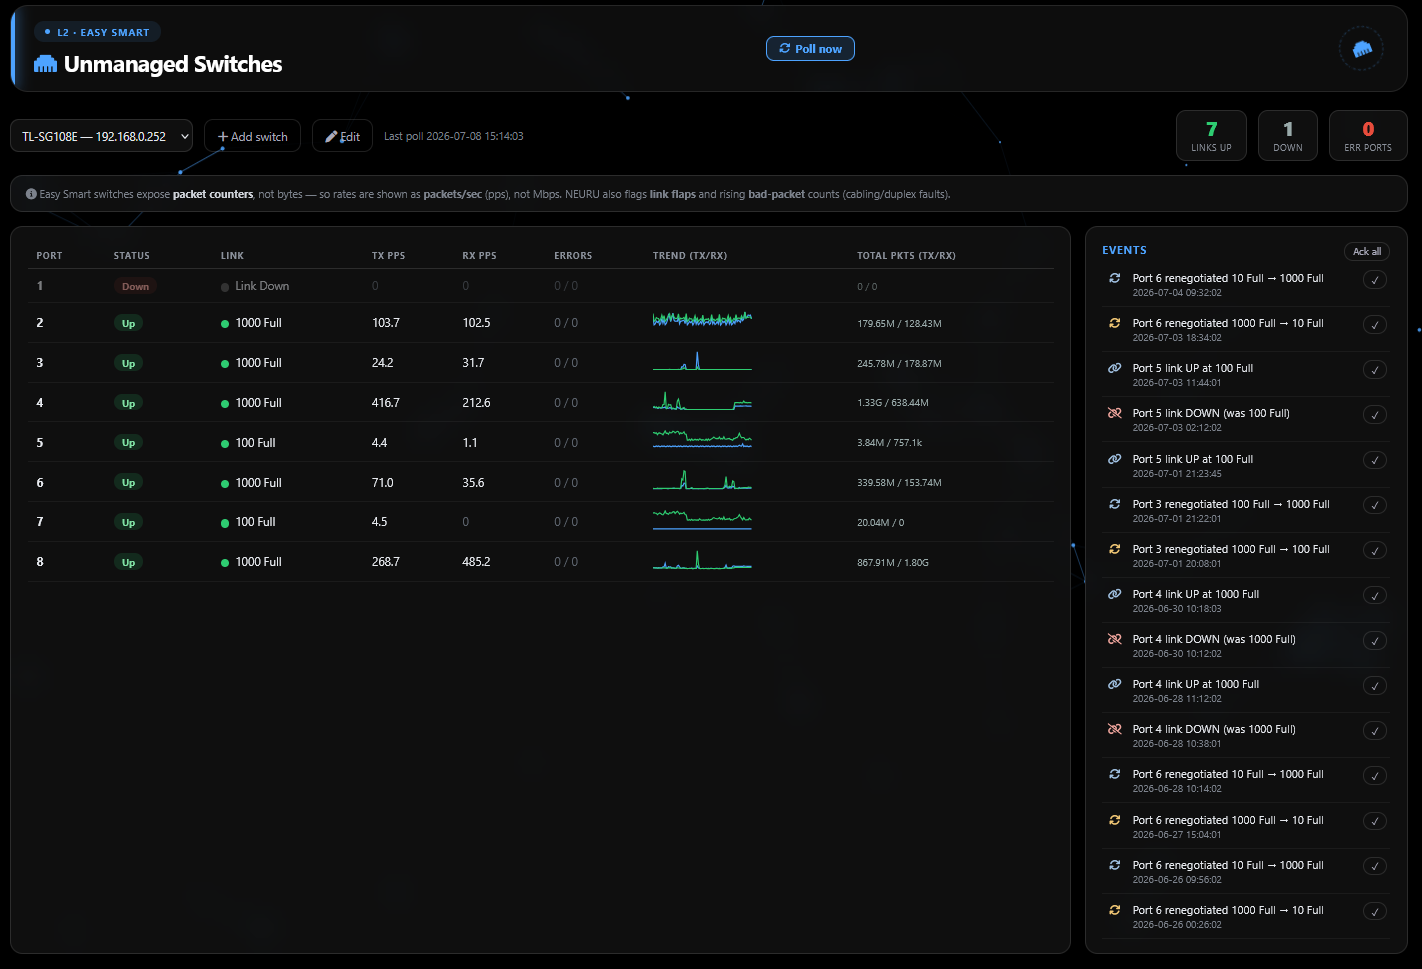Click the grey Link Down dot on port 1
This screenshot has height=969, width=1422.
(x=225, y=287)
